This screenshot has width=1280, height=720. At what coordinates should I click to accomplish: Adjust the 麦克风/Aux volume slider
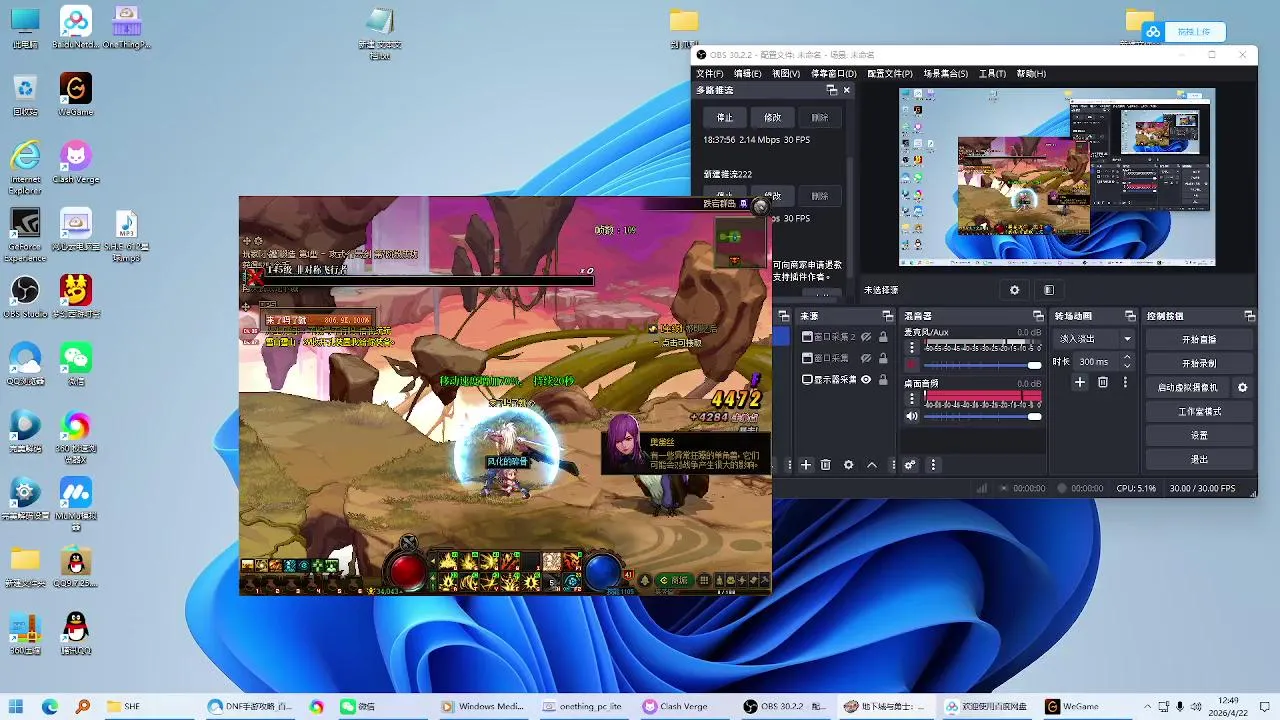tap(983, 365)
